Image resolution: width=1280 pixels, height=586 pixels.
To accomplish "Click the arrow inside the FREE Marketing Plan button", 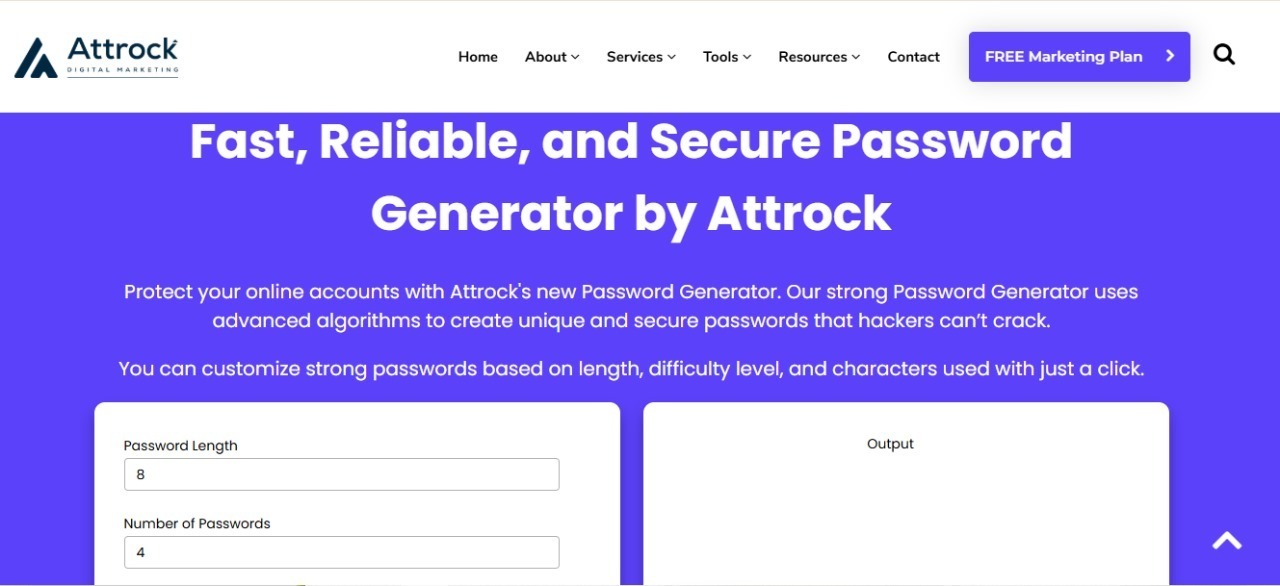I will [x=1170, y=56].
